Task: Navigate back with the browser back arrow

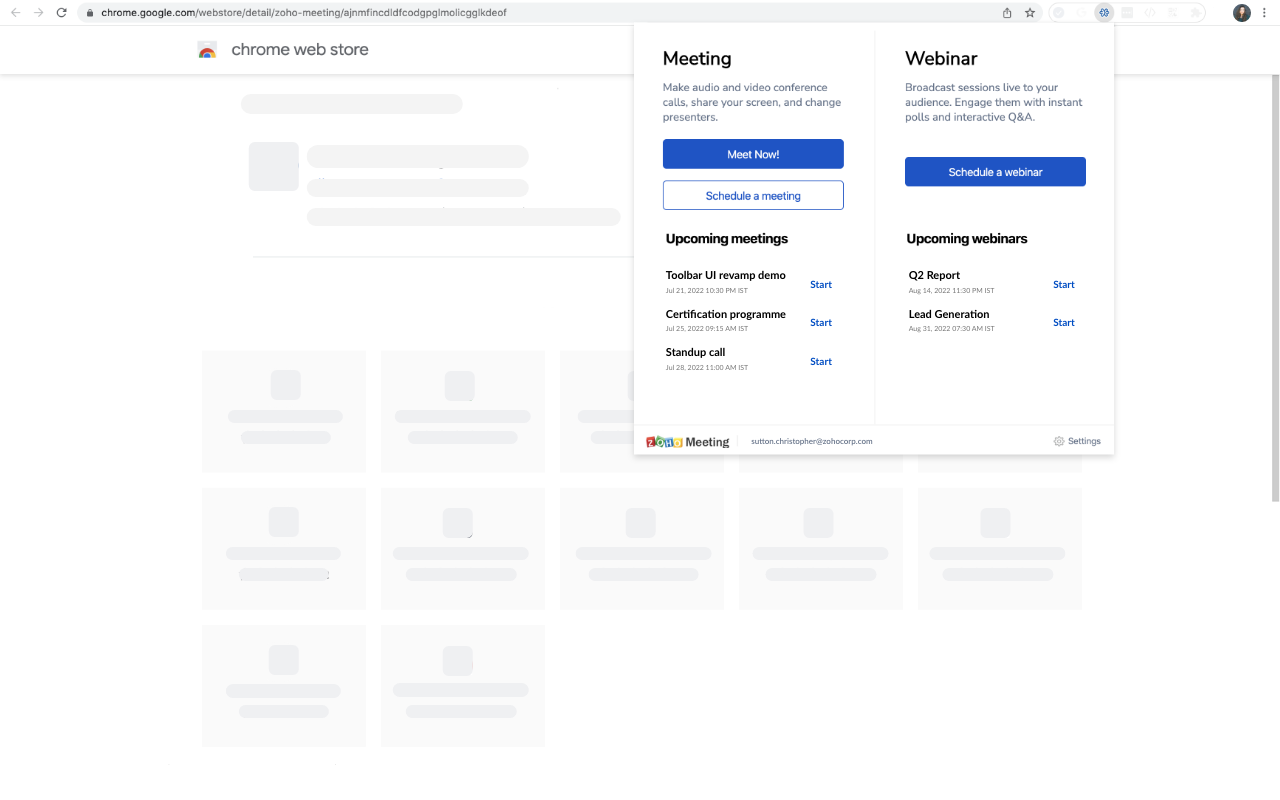Action: point(14,13)
